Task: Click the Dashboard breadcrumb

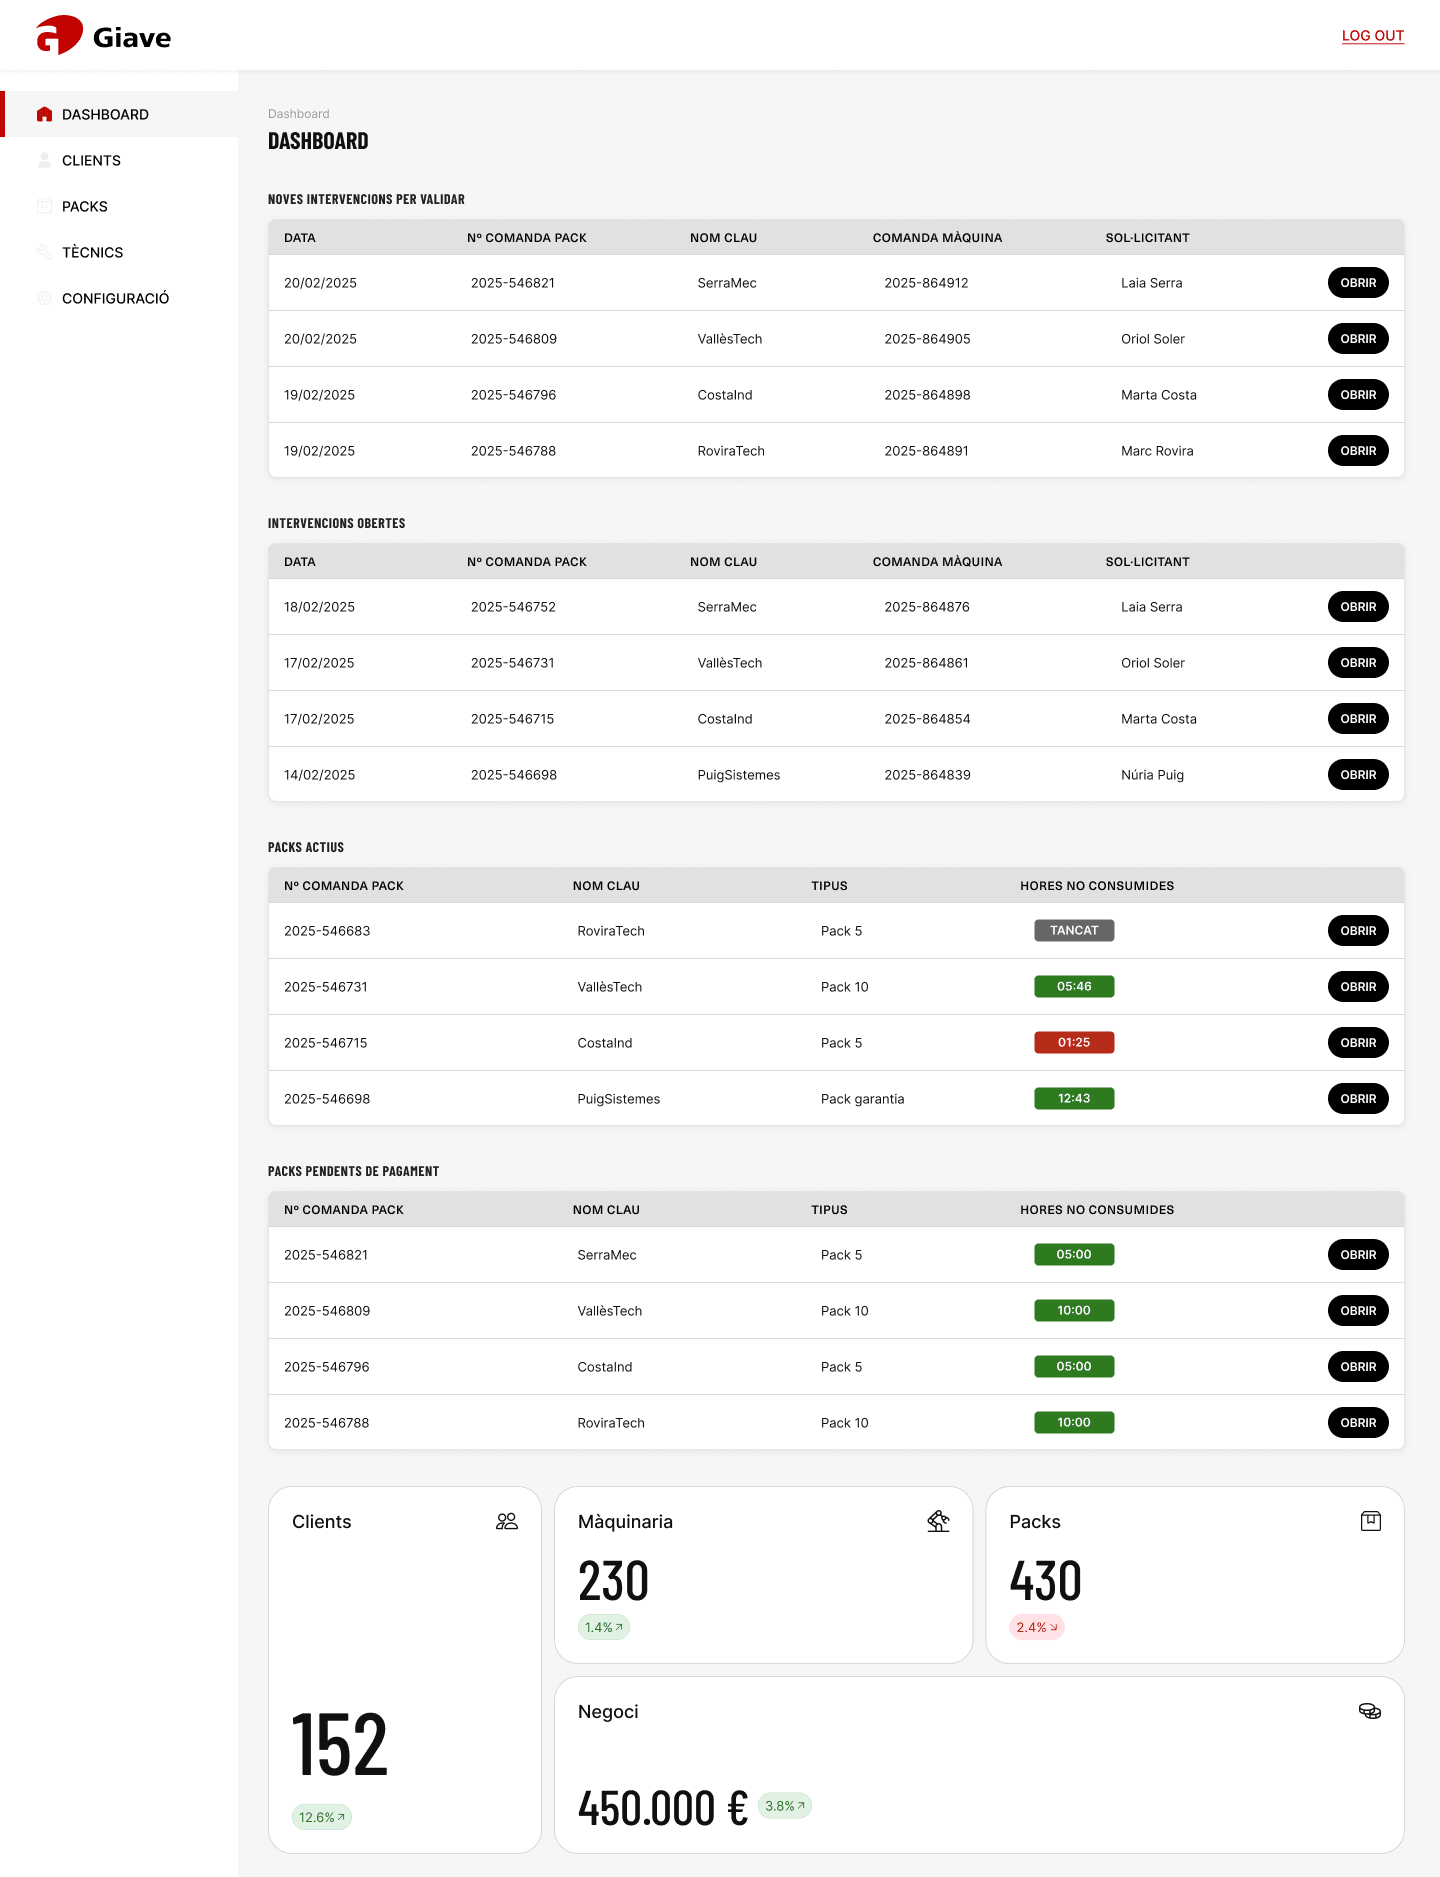Action: click(299, 114)
